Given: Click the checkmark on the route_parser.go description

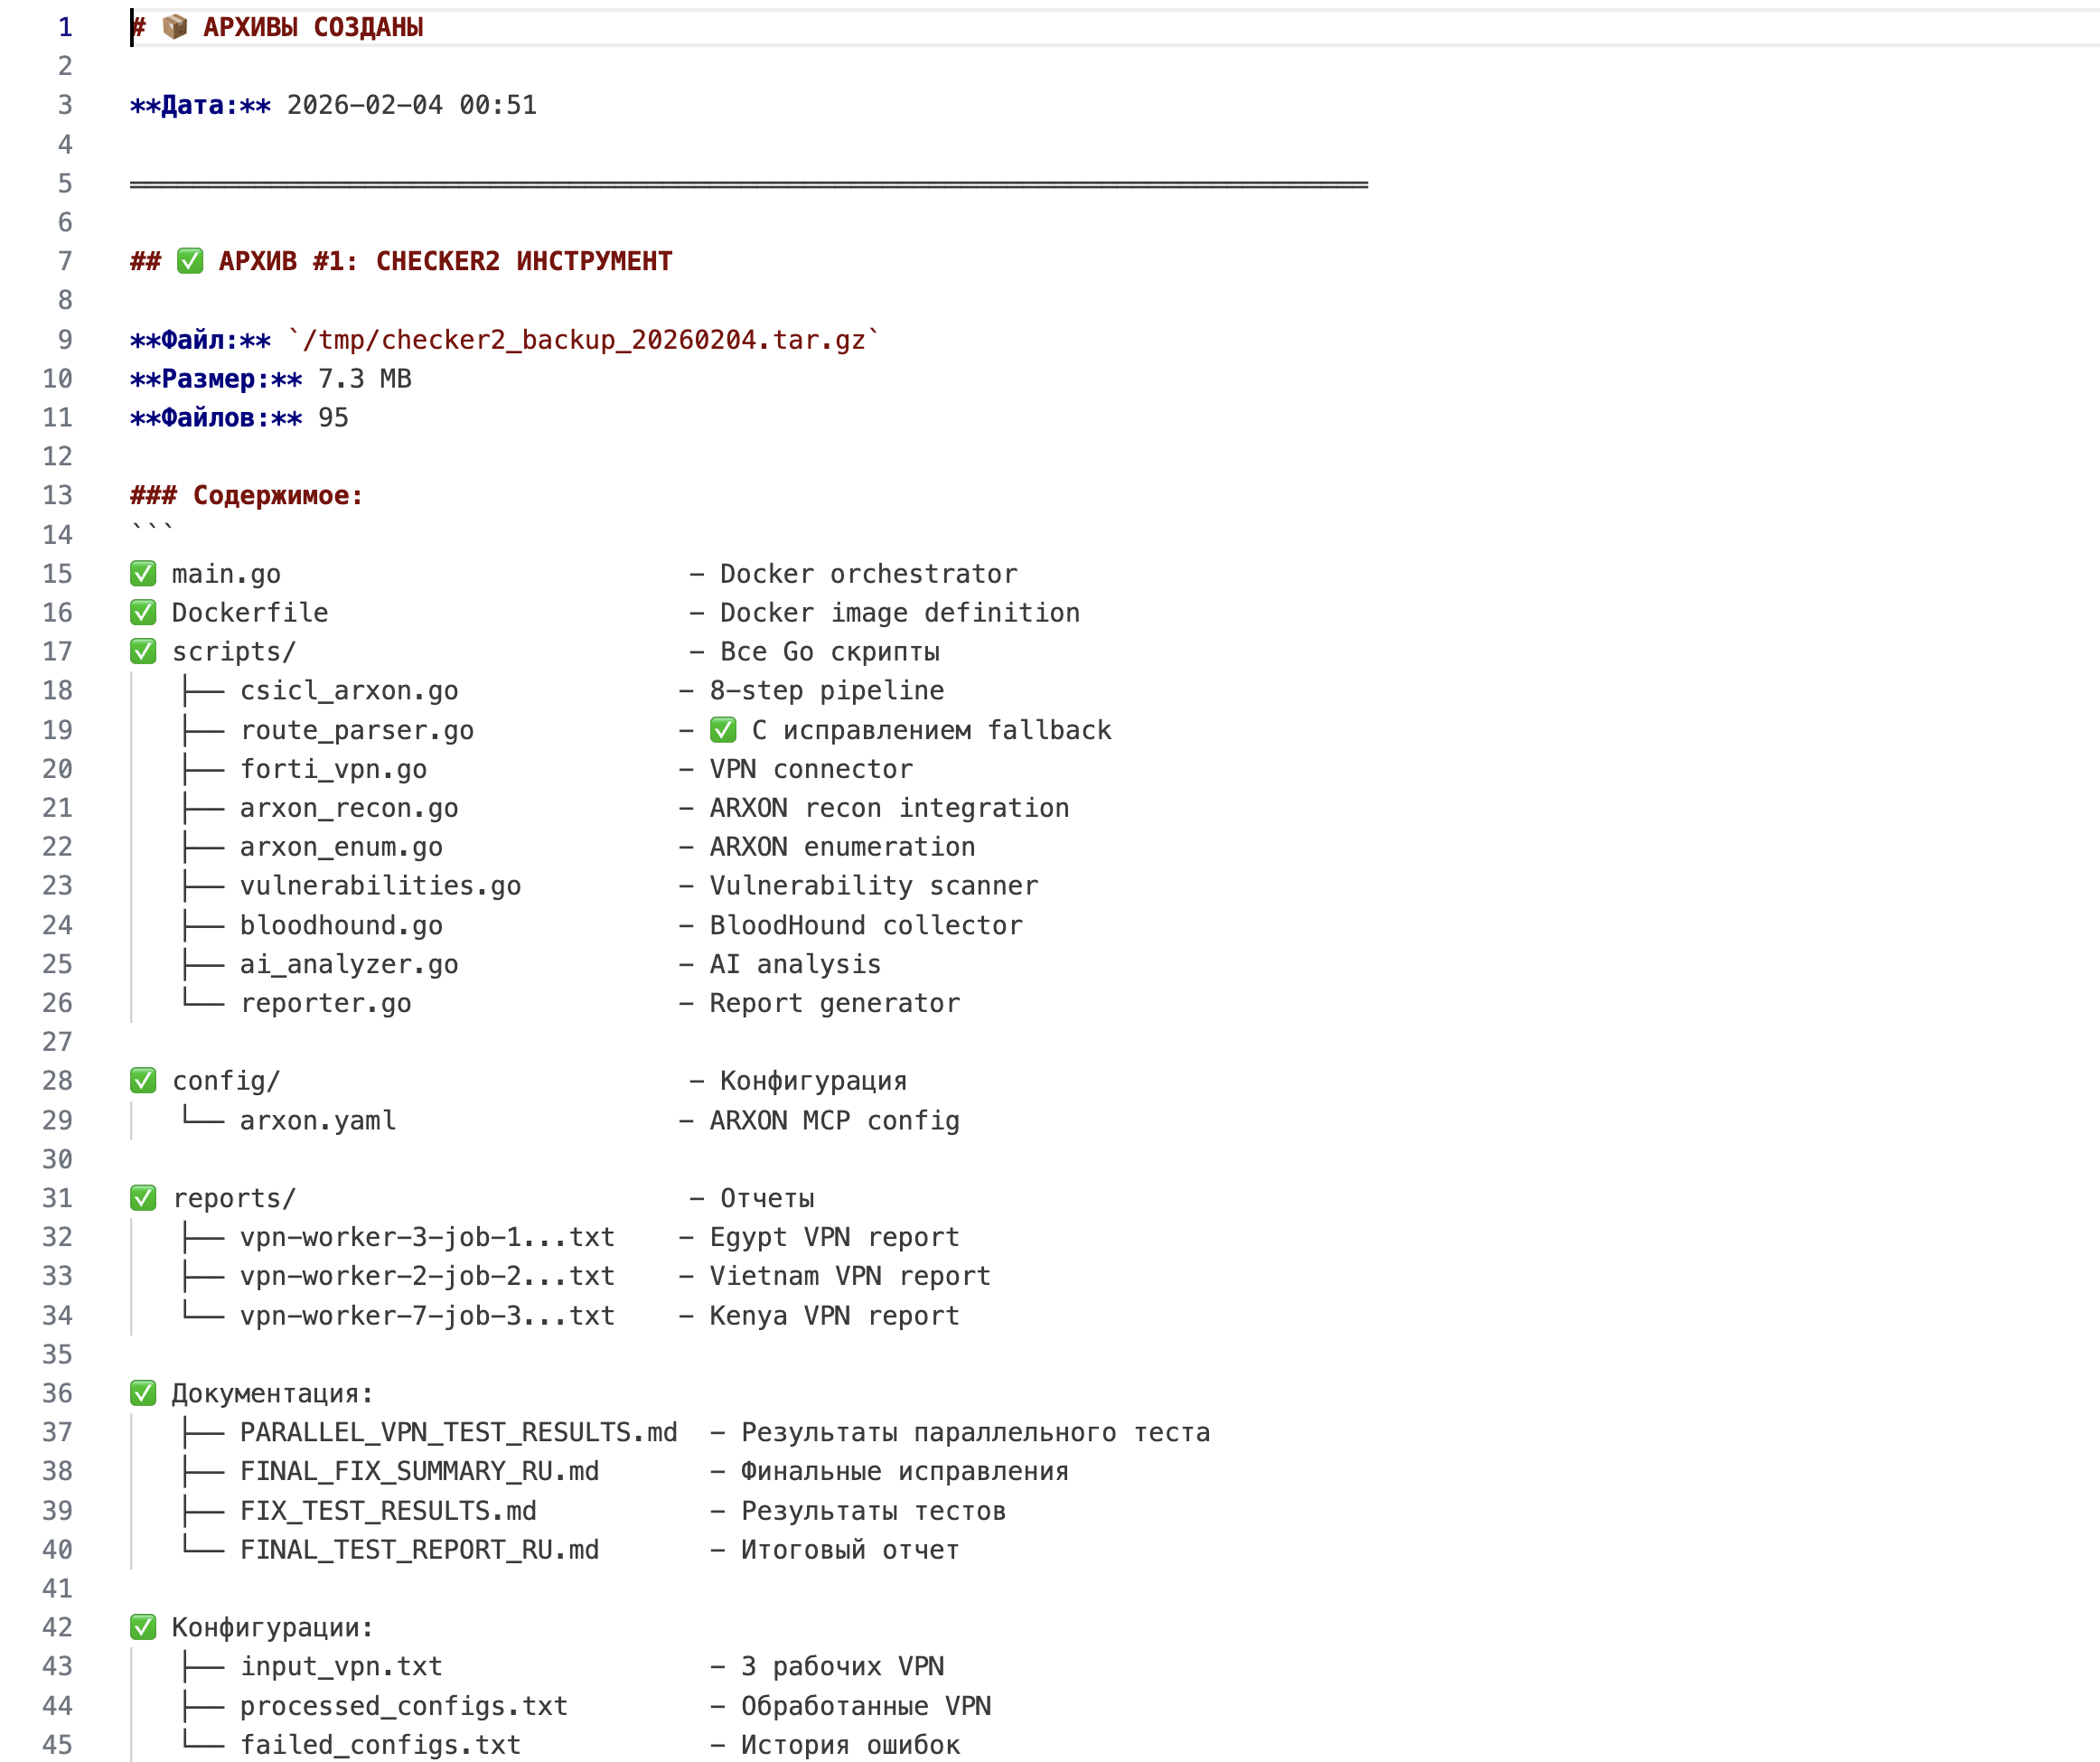Looking at the screenshot, I should 723,730.
